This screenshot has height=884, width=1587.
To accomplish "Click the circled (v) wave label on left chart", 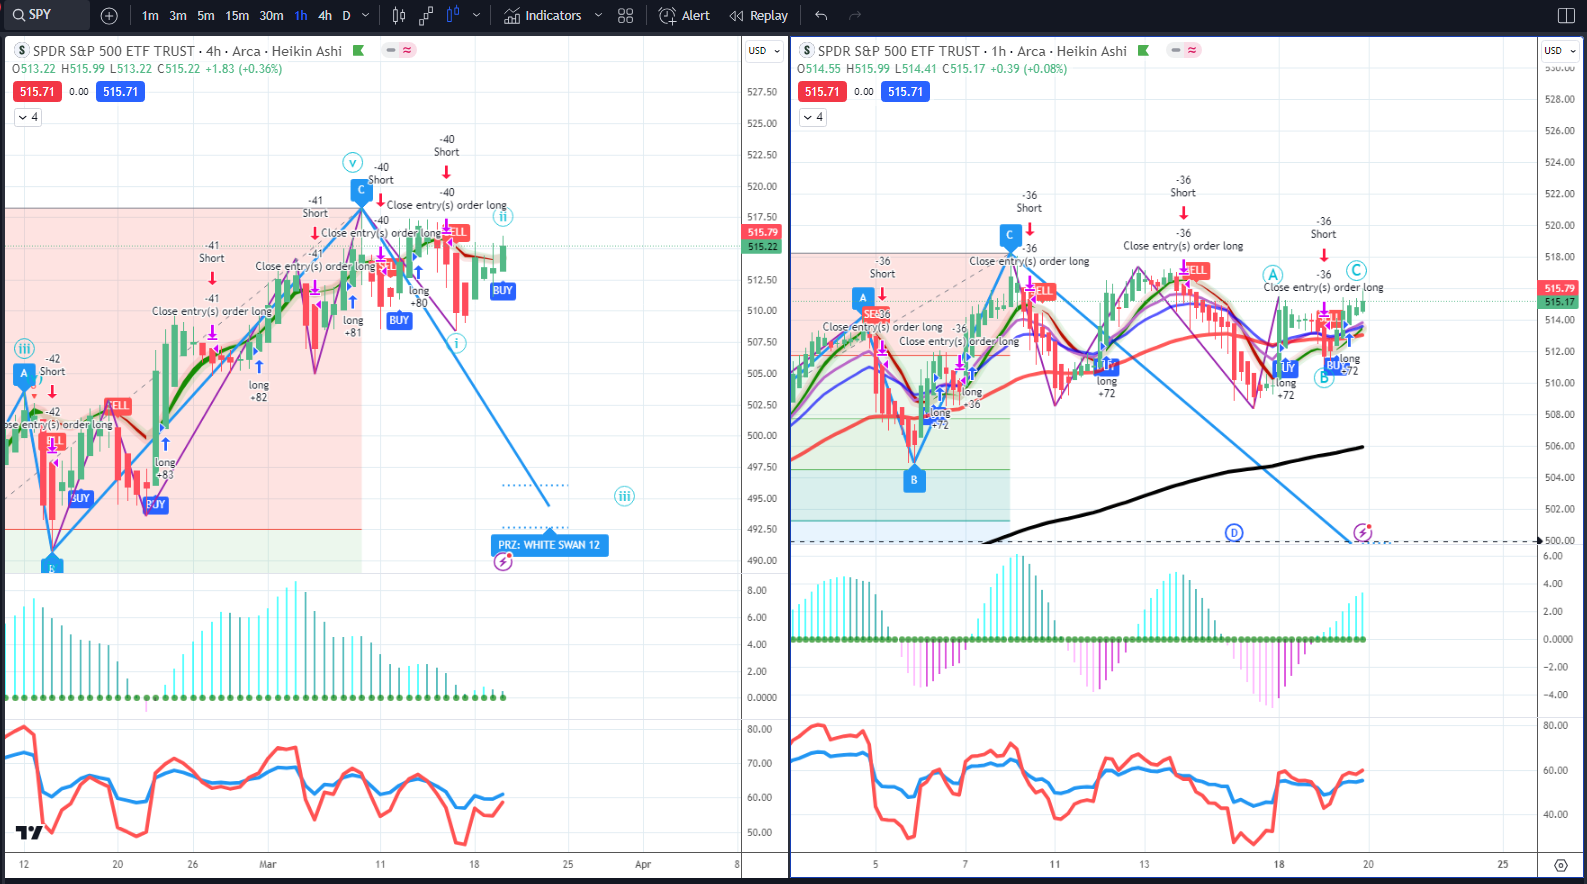I will click(352, 162).
